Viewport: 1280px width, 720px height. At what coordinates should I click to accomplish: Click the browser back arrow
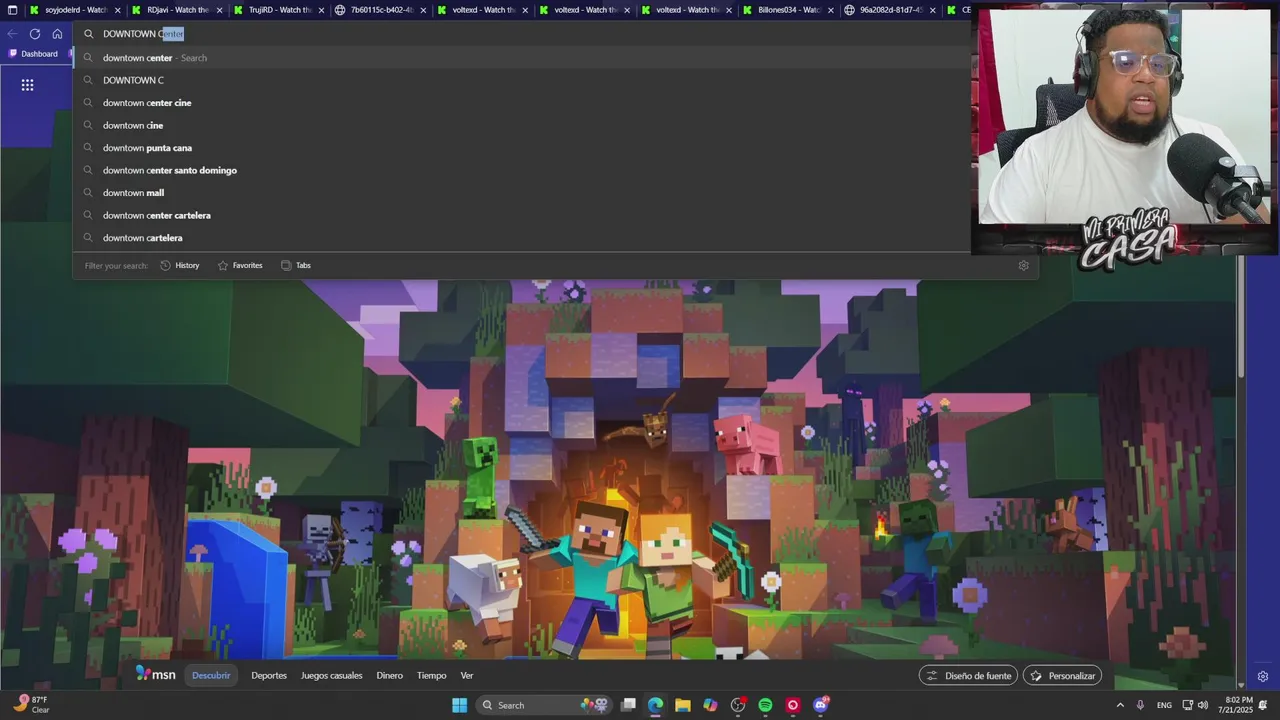[x=12, y=33]
